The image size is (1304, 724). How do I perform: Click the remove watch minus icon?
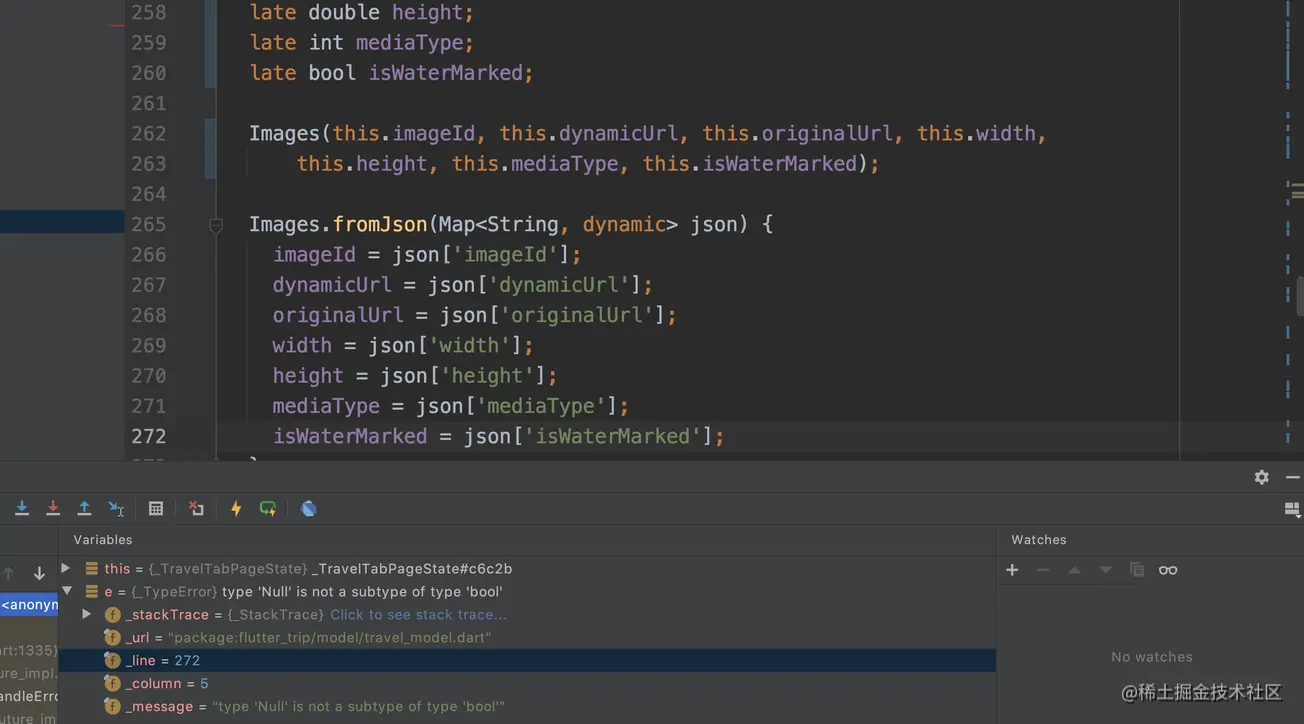pyautogui.click(x=1043, y=570)
